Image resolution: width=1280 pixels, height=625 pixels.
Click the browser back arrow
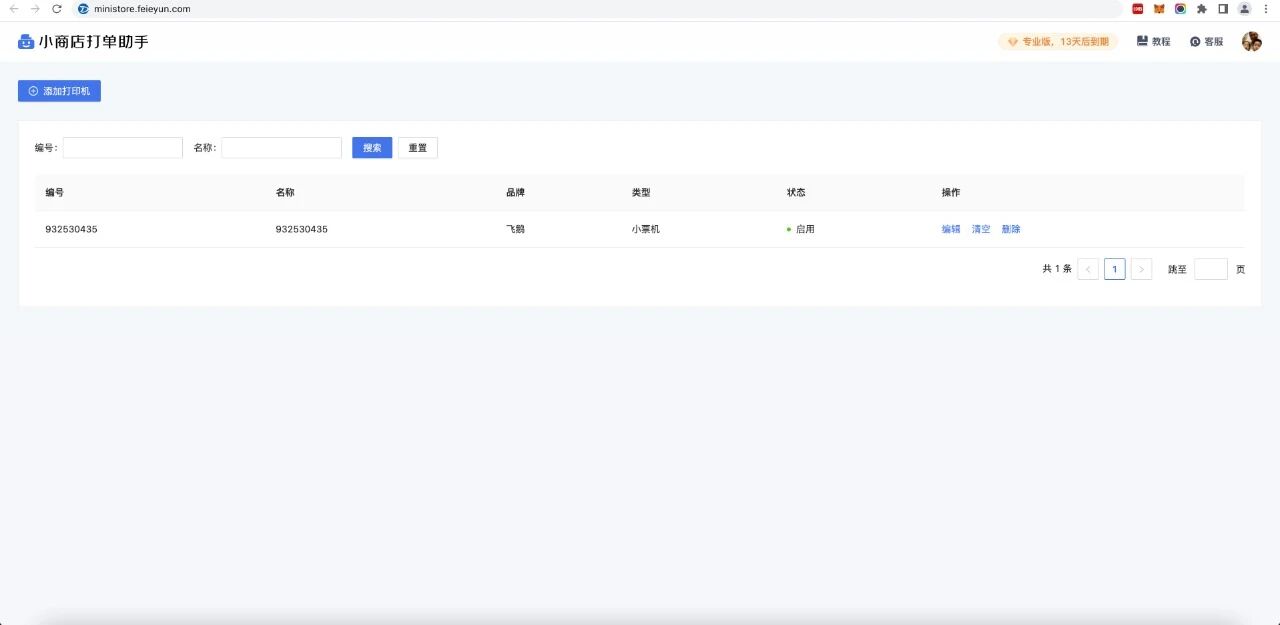point(14,8)
